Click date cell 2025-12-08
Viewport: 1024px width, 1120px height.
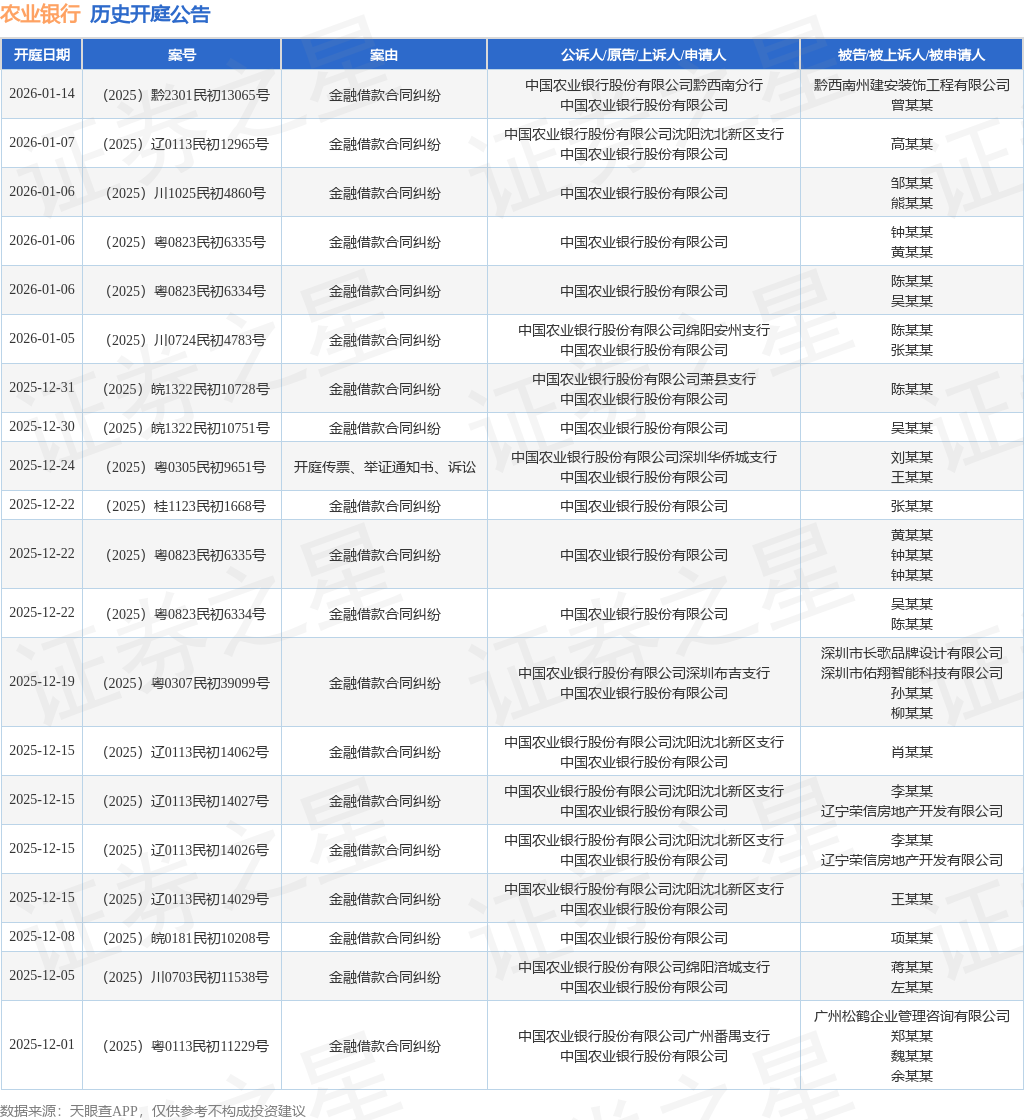(42, 936)
